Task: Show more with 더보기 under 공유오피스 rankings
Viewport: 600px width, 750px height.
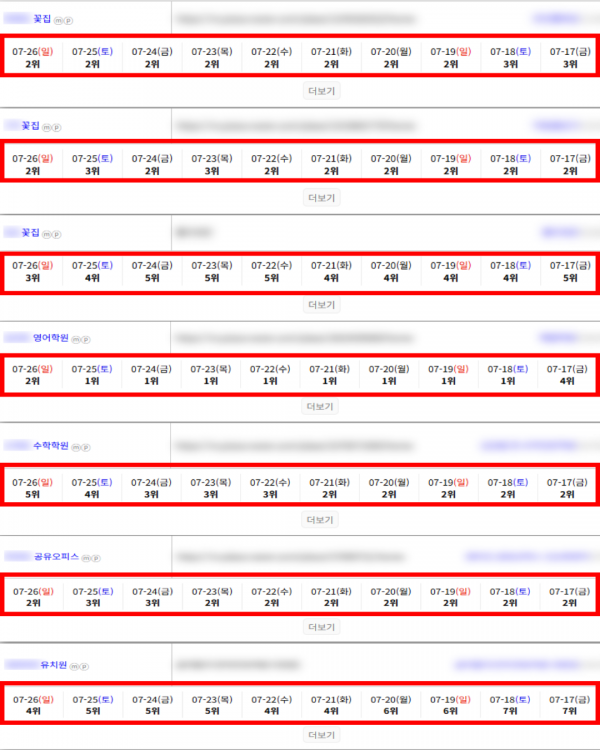Action: pos(322,627)
